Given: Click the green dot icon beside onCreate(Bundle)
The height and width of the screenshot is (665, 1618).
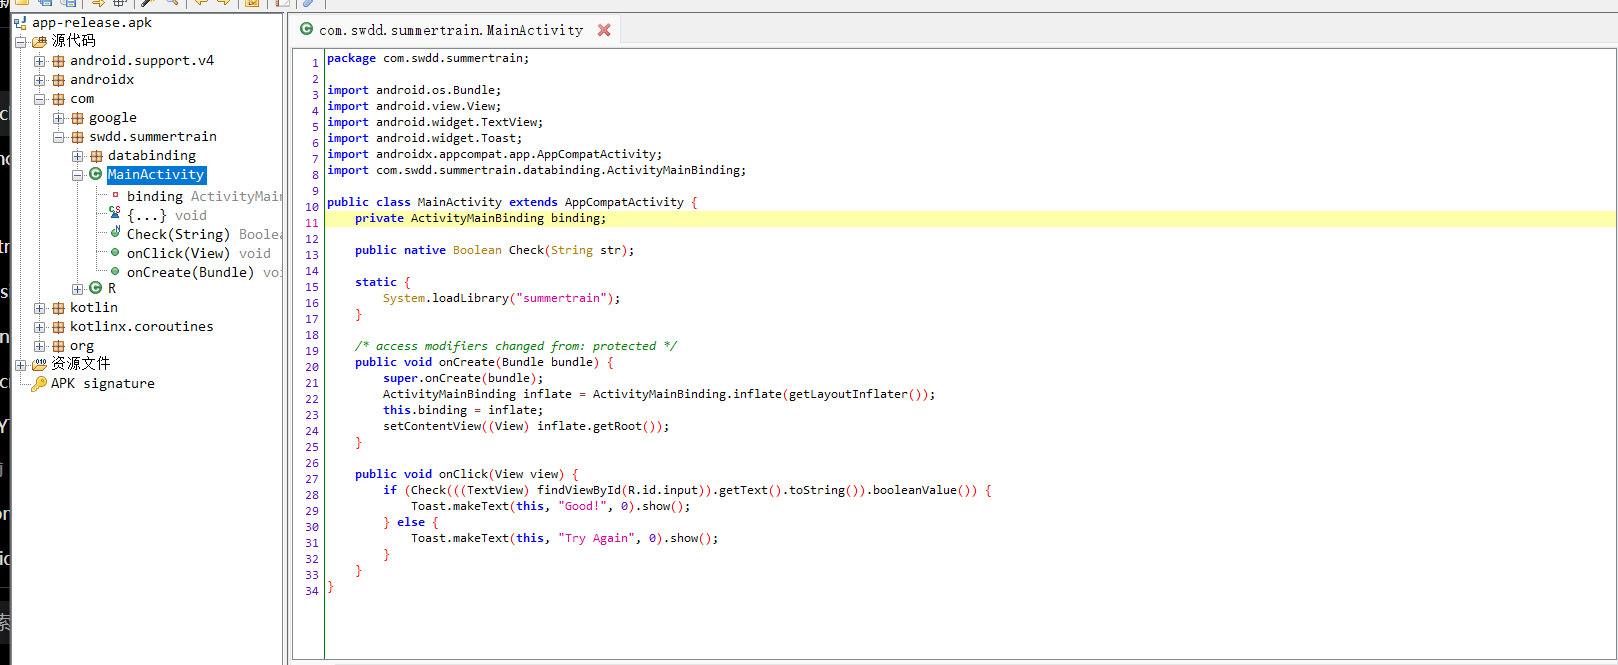Looking at the screenshot, I should 115,272.
